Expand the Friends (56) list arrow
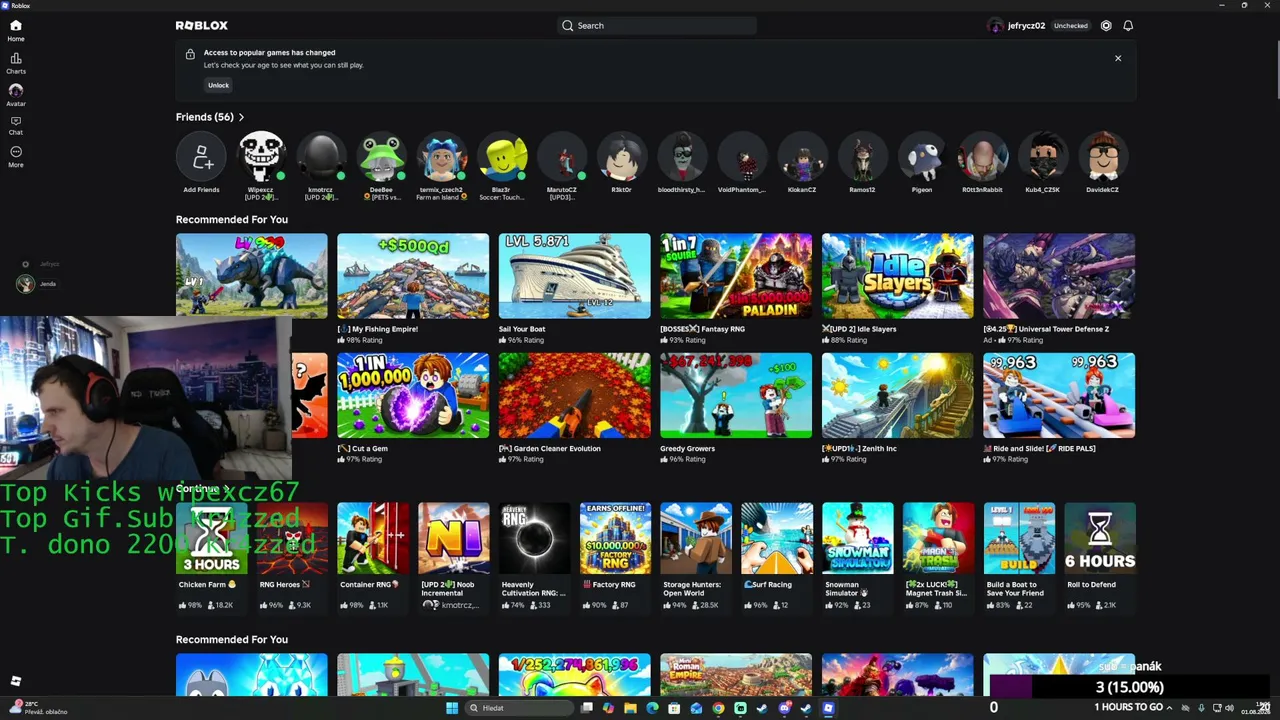The image size is (1280, 720). pos(241,117)
